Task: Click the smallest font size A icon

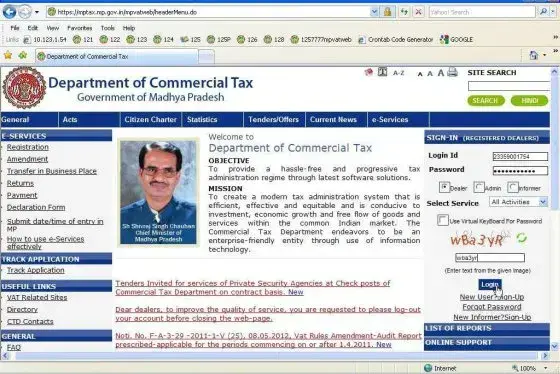Action: 420,74
